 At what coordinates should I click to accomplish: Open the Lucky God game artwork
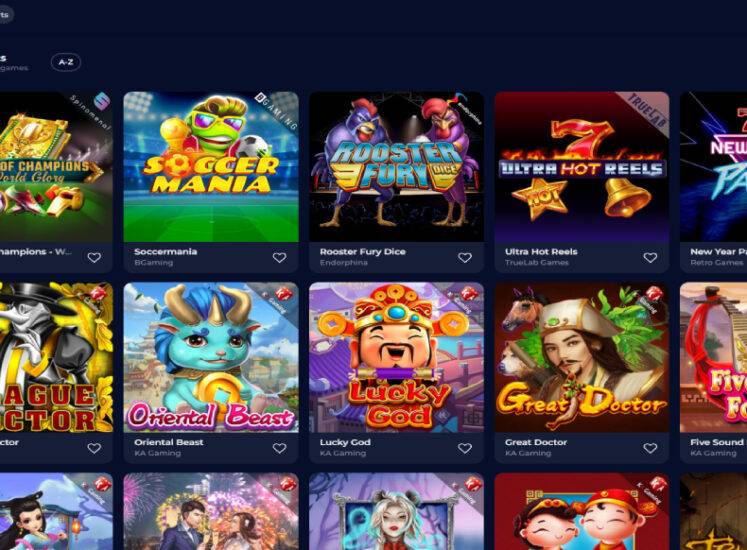coord(396,357)
